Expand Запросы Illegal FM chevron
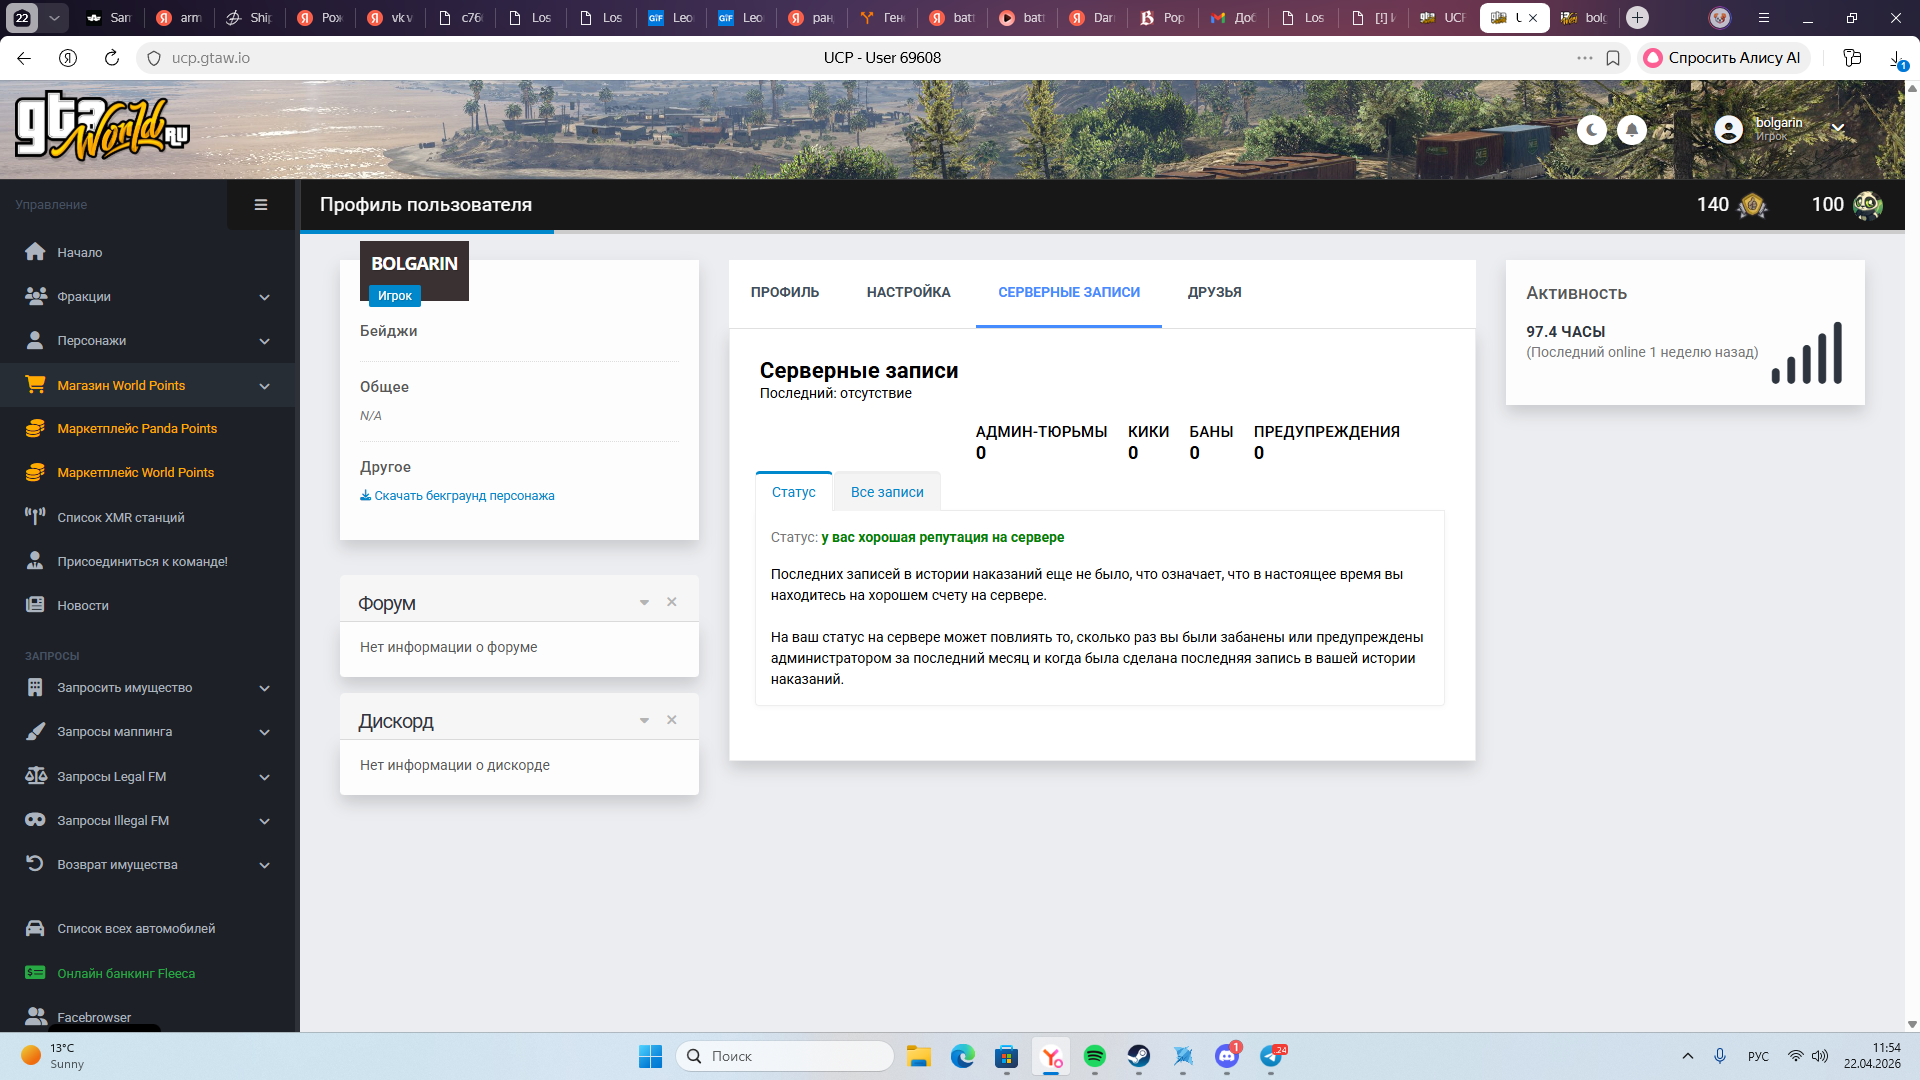The image size is (1920, 1080). 264,821
